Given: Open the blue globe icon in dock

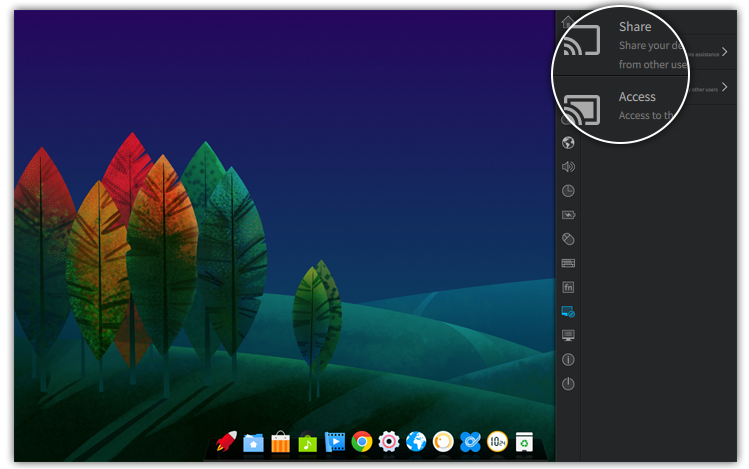Looking at the screenshot, I should (x=416, y=442).
